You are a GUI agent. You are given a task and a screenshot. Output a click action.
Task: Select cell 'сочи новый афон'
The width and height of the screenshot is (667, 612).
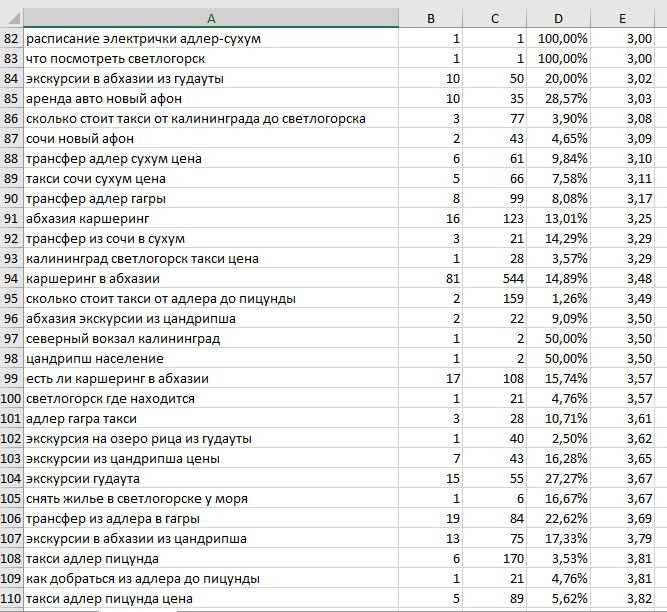click(211, 138)
